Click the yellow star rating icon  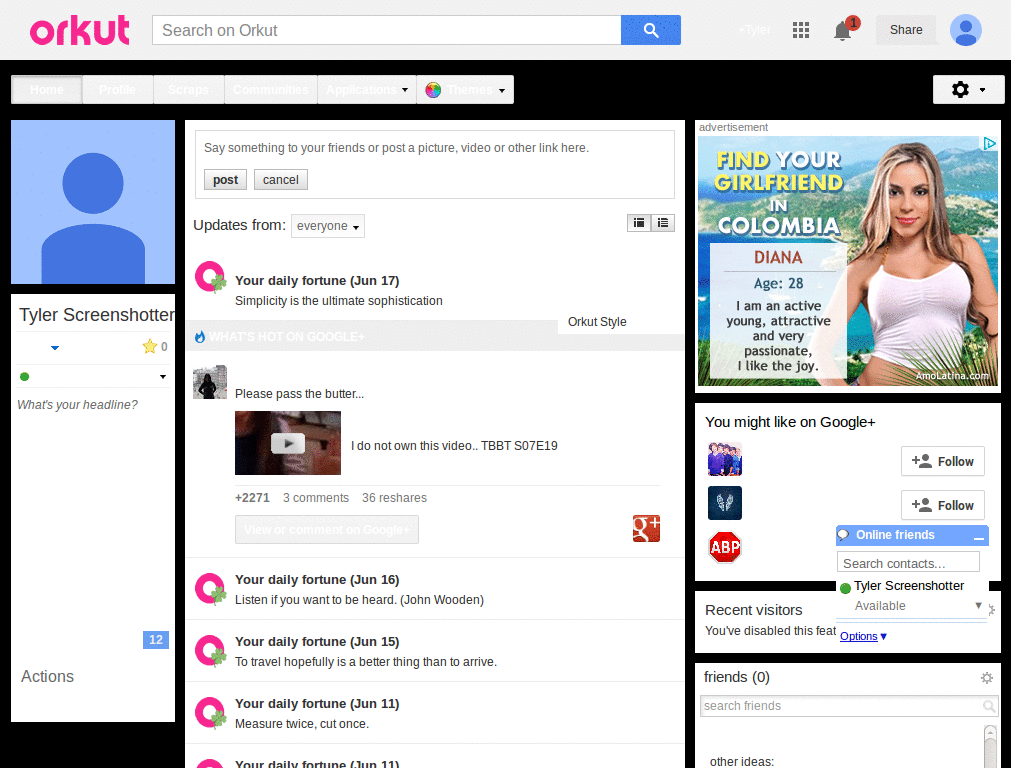[150, 346]
